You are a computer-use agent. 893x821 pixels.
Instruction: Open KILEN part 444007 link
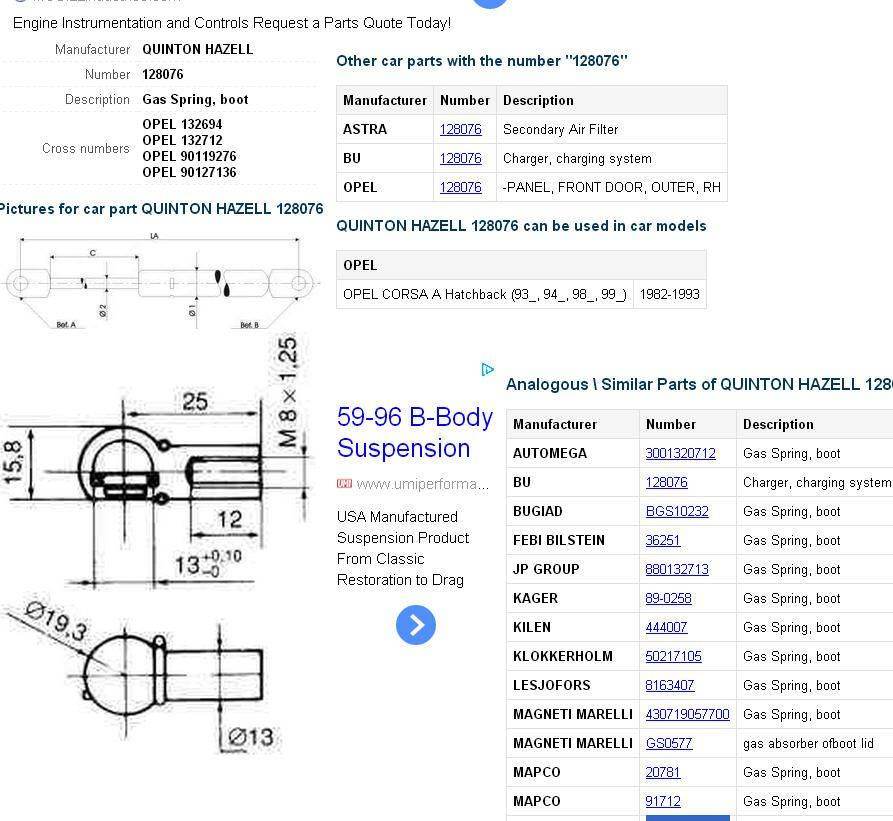click(x=666, y=627)
